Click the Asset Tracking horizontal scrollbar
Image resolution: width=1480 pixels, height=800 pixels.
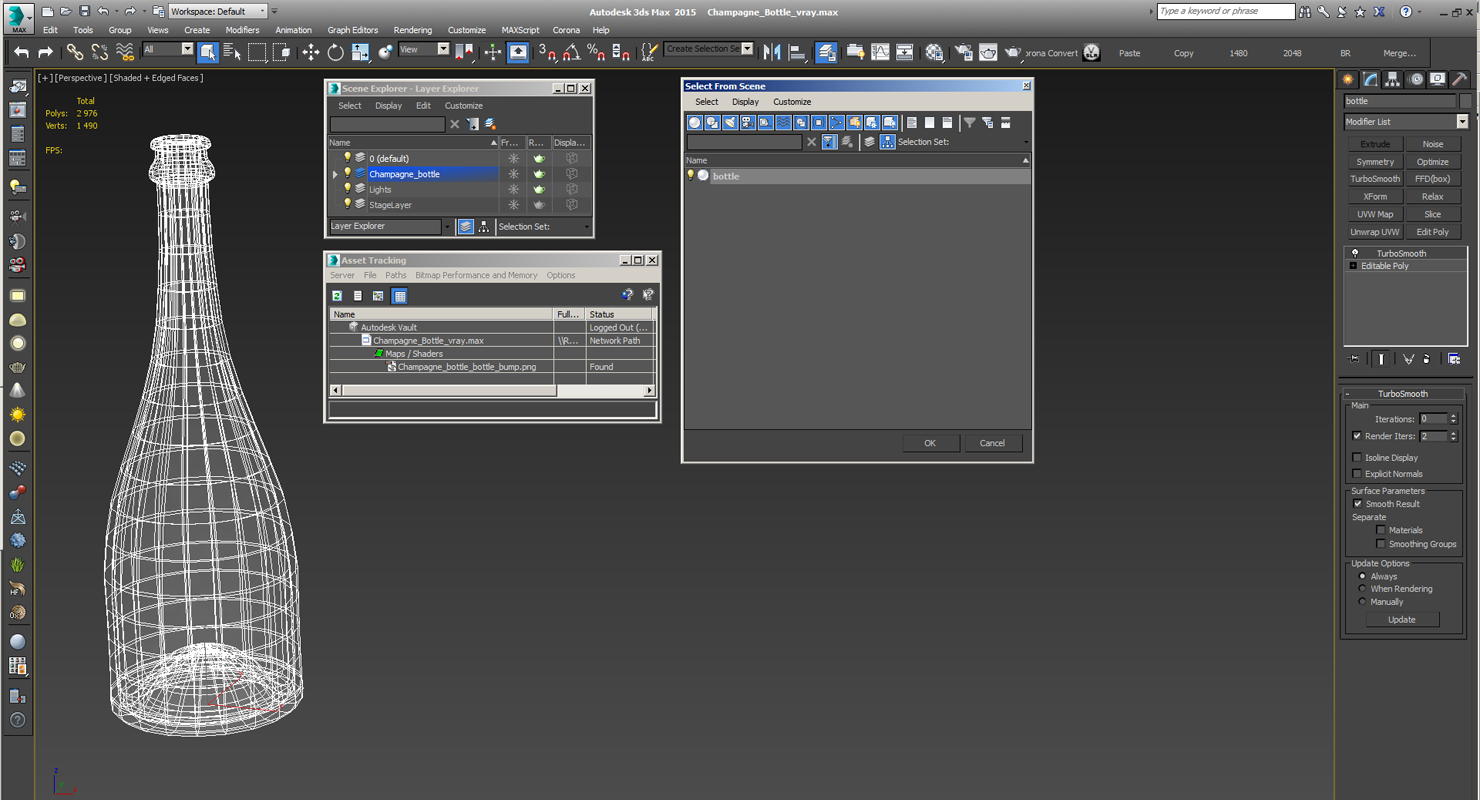(x=493, y=391)
